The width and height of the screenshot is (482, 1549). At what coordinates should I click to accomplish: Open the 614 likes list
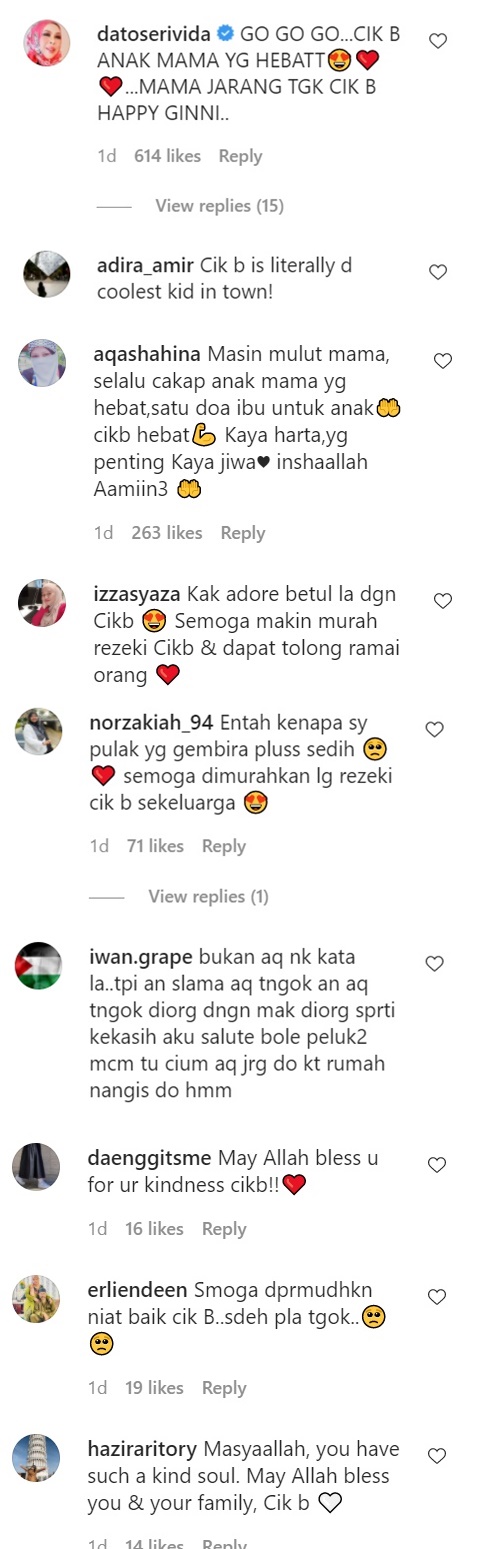click(167, 156)
